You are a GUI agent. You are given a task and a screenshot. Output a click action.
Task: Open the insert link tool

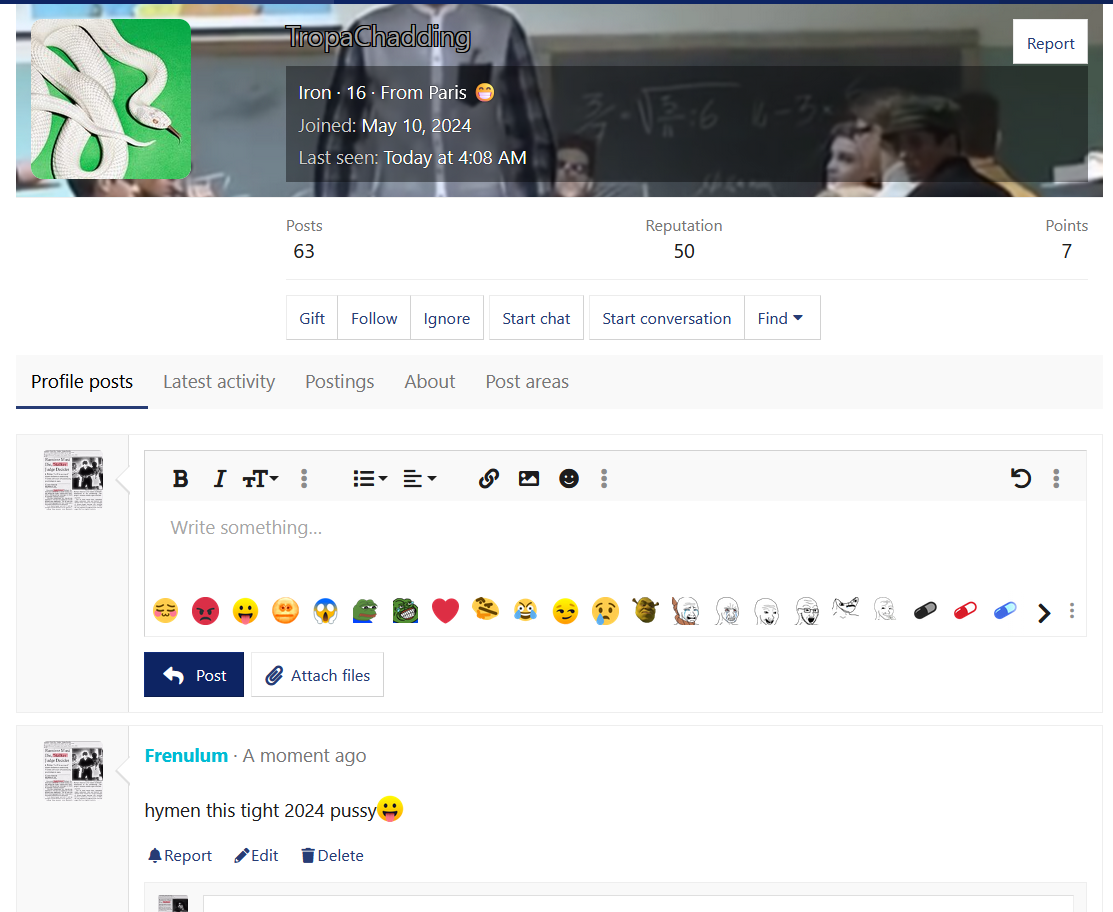[x=488, y=478]
